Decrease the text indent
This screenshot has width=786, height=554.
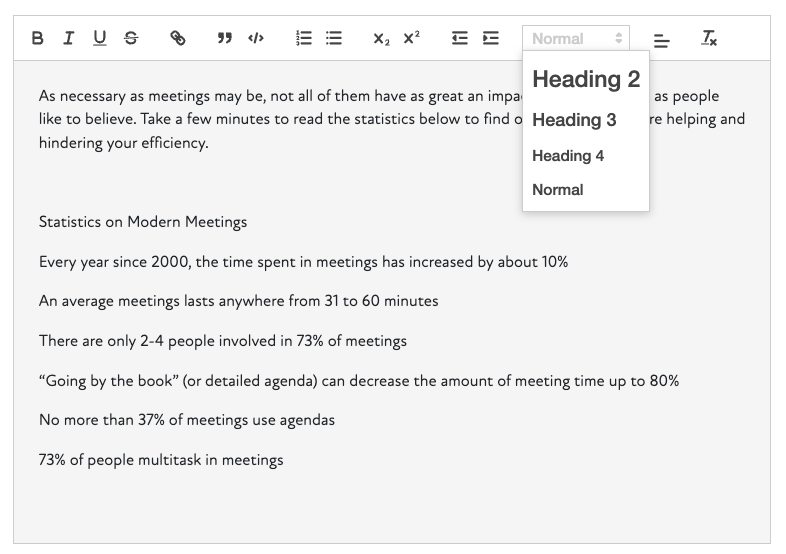pyautogui.click(x=459, y=38)
